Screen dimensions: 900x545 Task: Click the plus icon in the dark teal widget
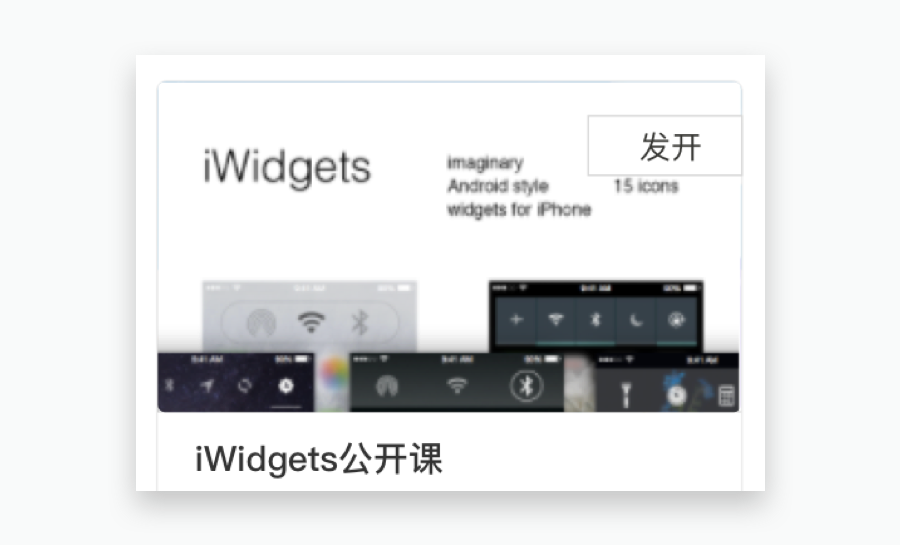516,320
